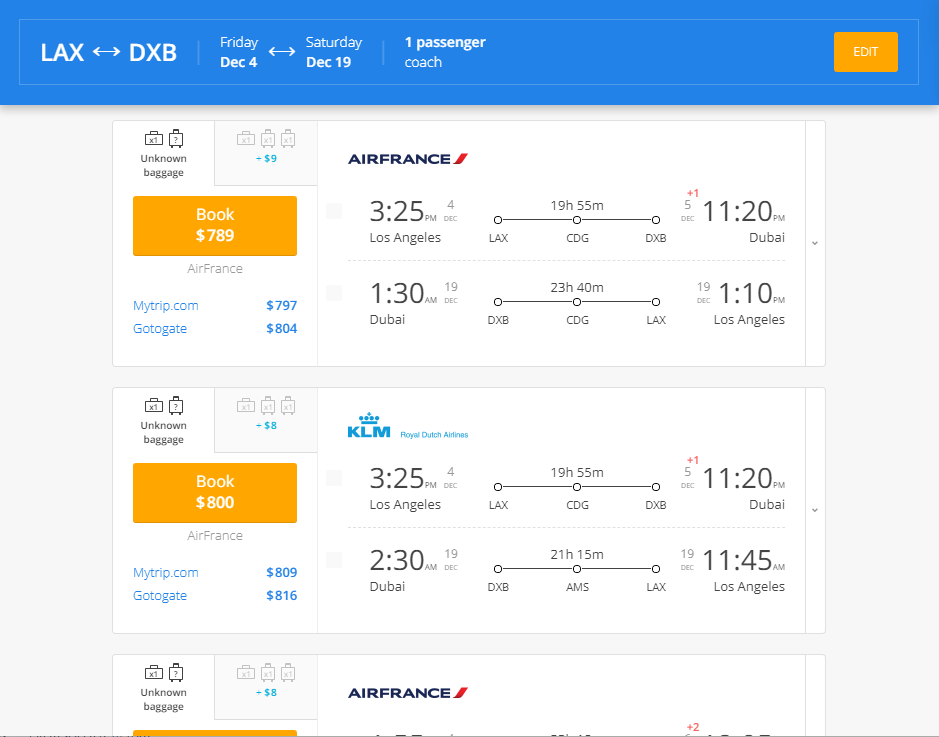The image size is (939, 737).
Task: Tick the checkbox beside the 1:30 AM Dubai return
Action: [x=334, y=293]
